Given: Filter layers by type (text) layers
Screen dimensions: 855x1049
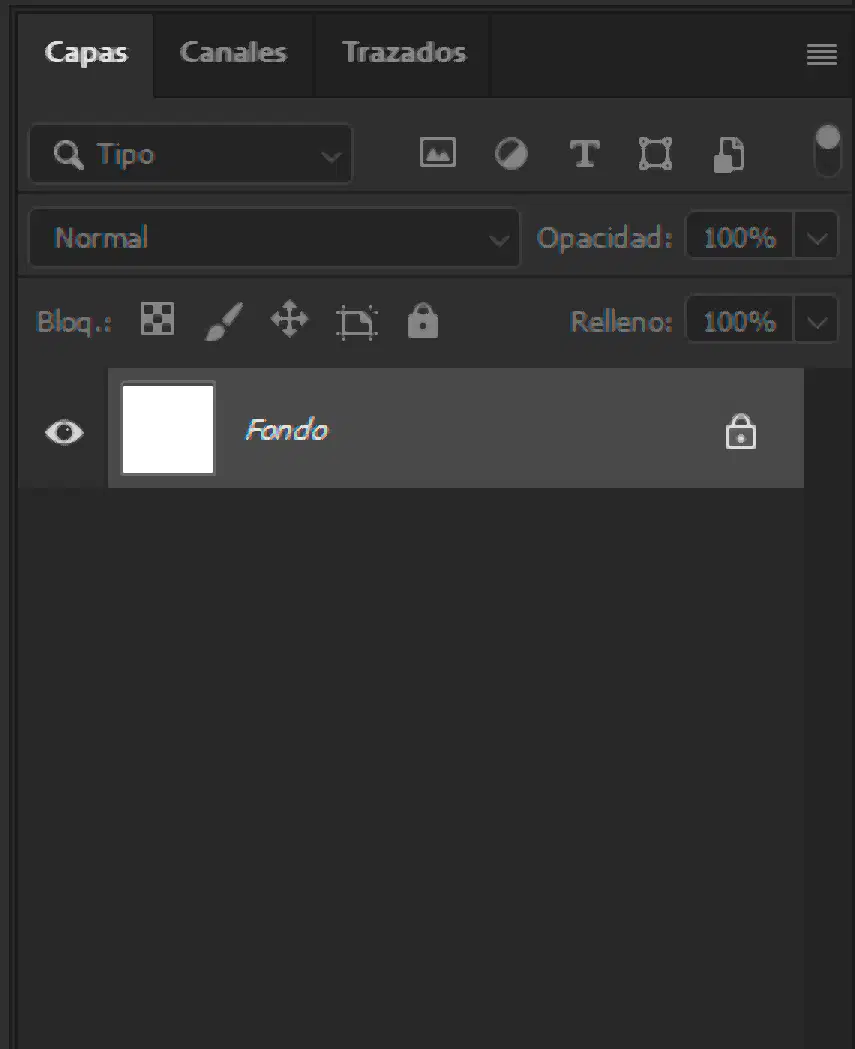Looking at the screenshot, I should point(584,154).
